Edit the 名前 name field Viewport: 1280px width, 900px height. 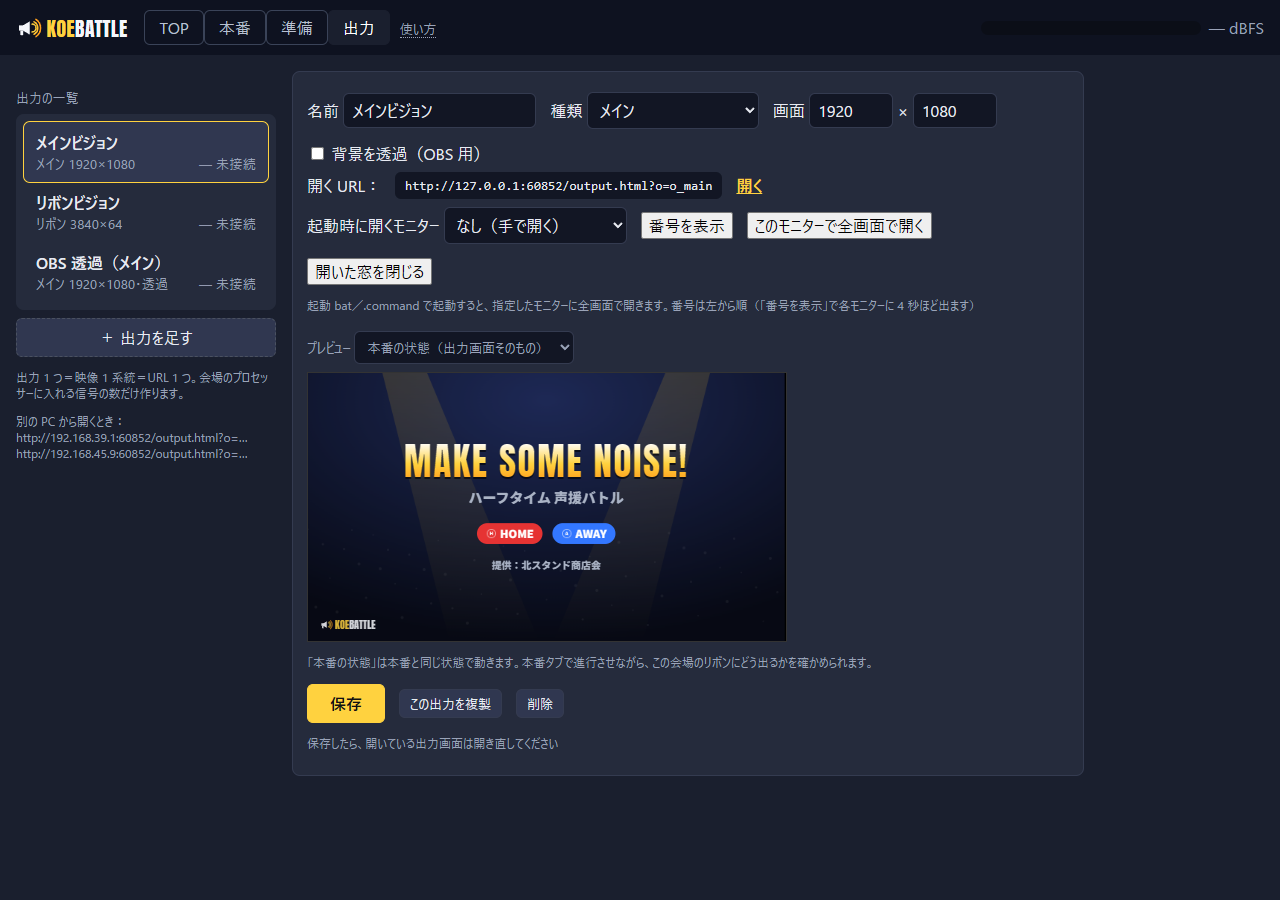[440, 111]
